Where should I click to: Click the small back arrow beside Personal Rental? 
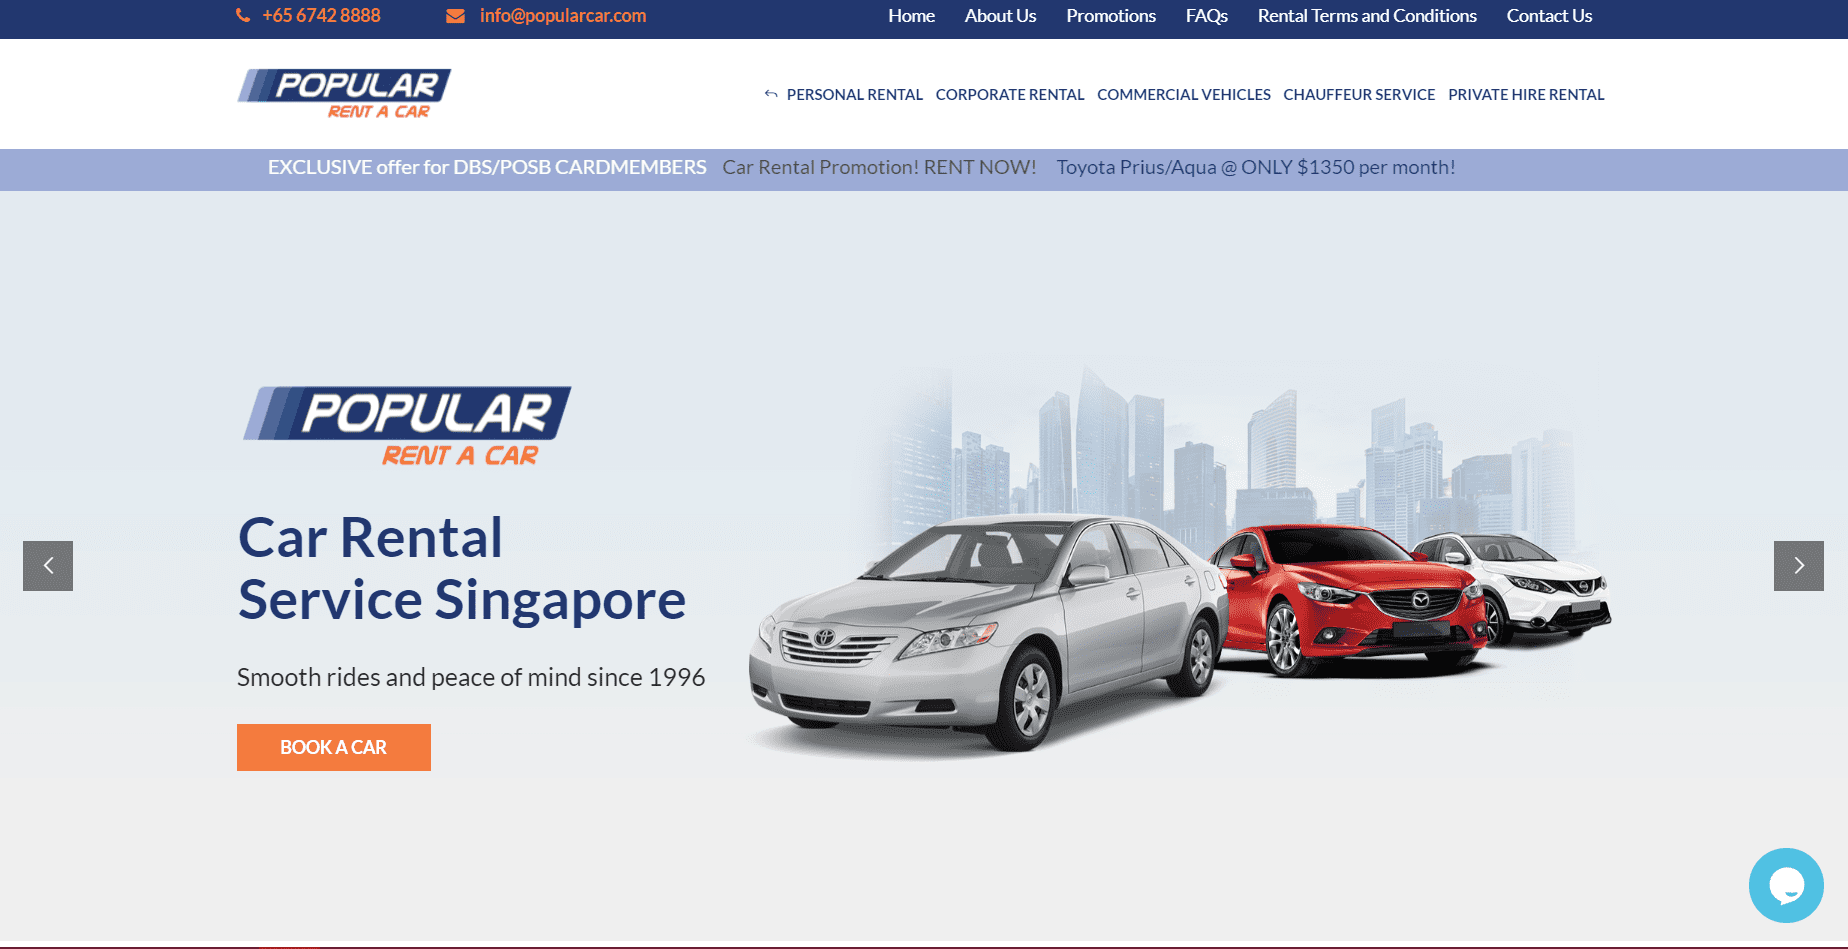(771, 94)
